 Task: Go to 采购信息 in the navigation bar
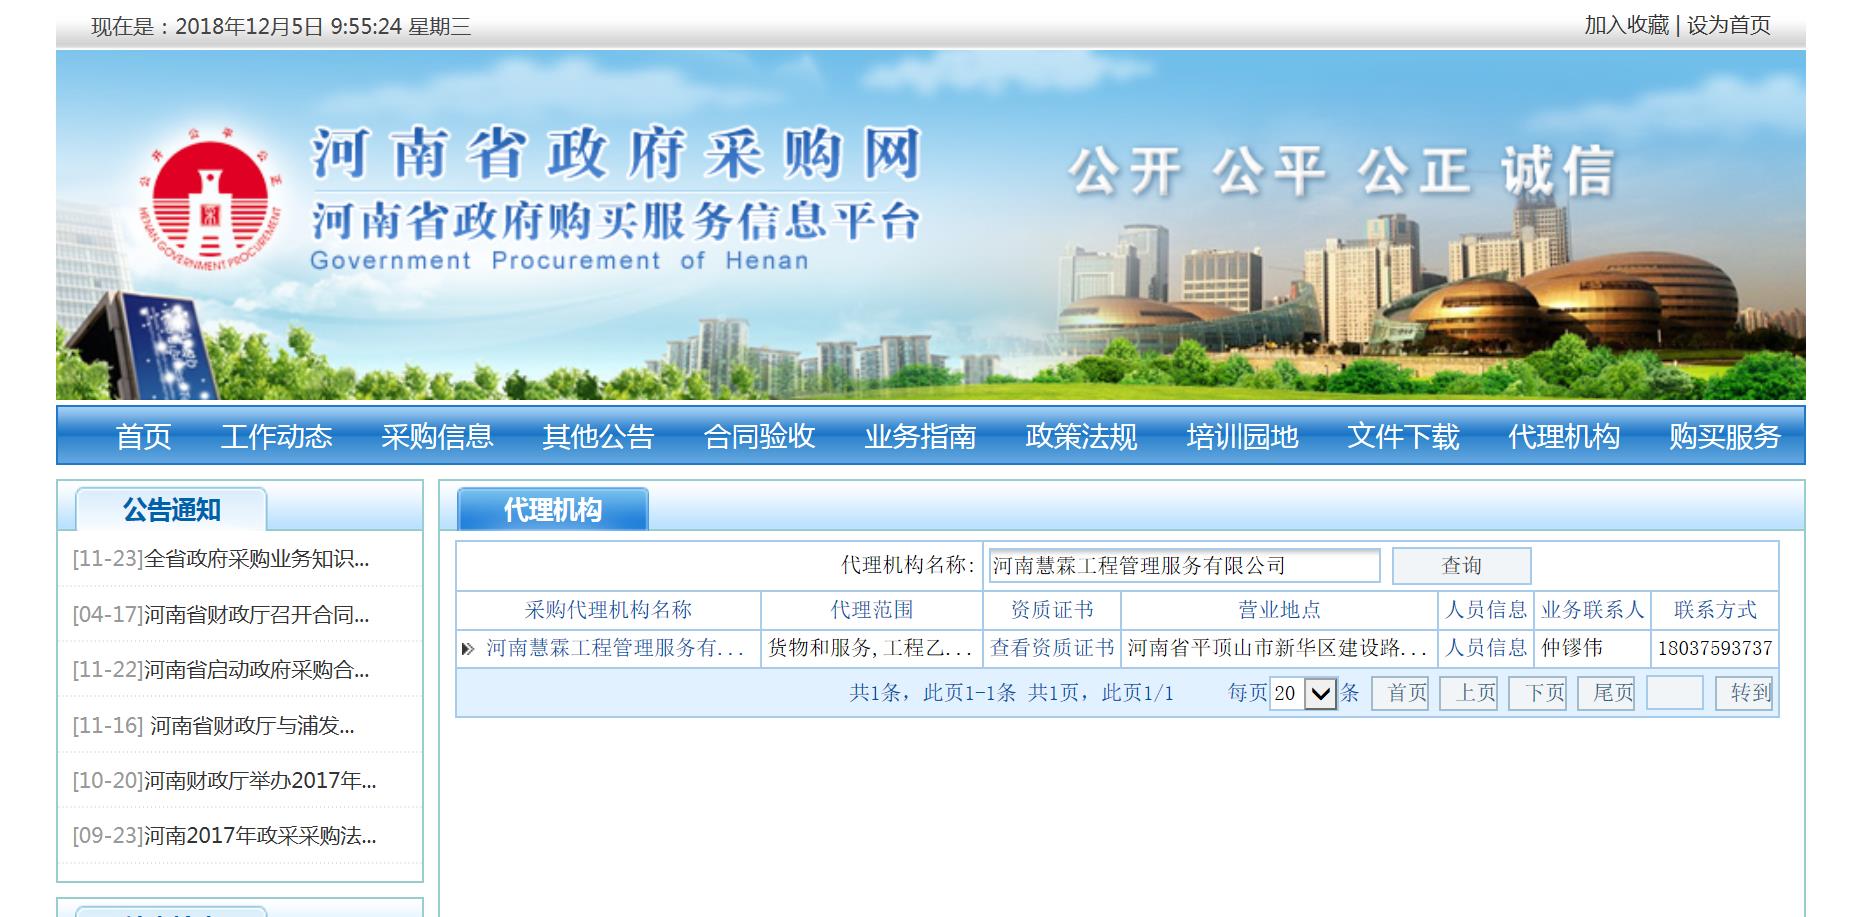[437, 436]
